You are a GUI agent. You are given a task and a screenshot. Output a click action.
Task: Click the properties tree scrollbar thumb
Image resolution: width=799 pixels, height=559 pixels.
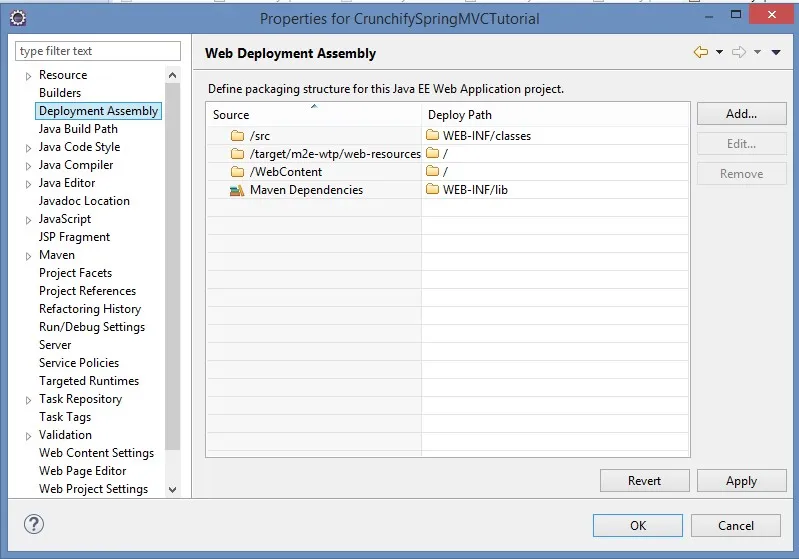pos(172,267)
